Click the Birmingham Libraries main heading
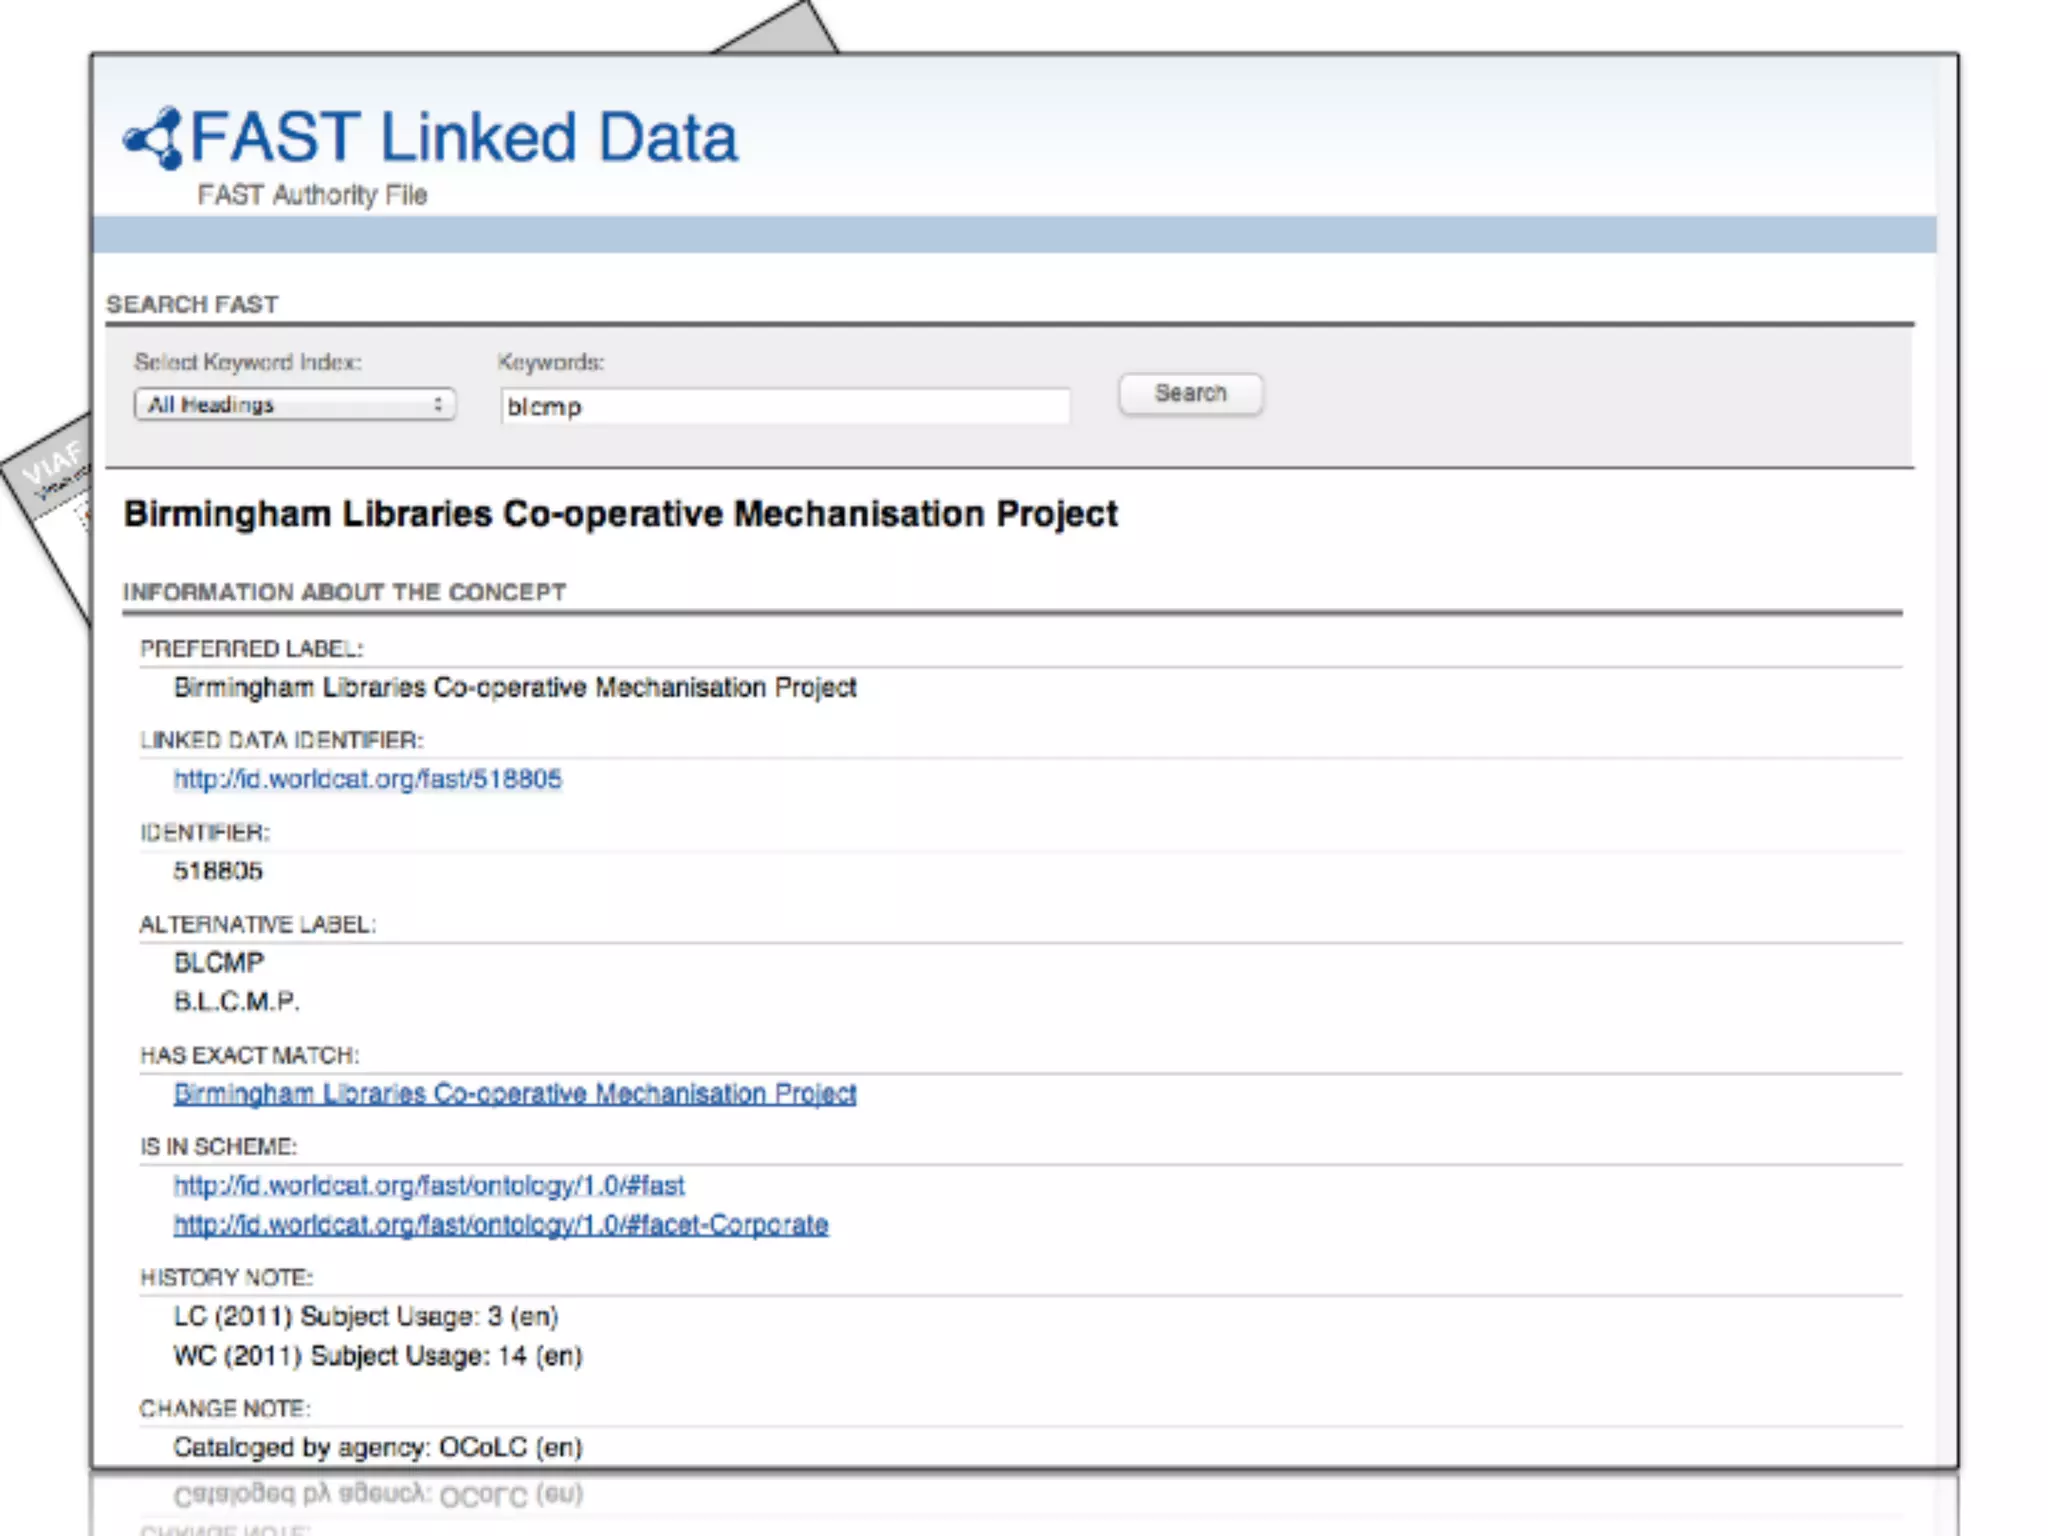 click(620, 514)
